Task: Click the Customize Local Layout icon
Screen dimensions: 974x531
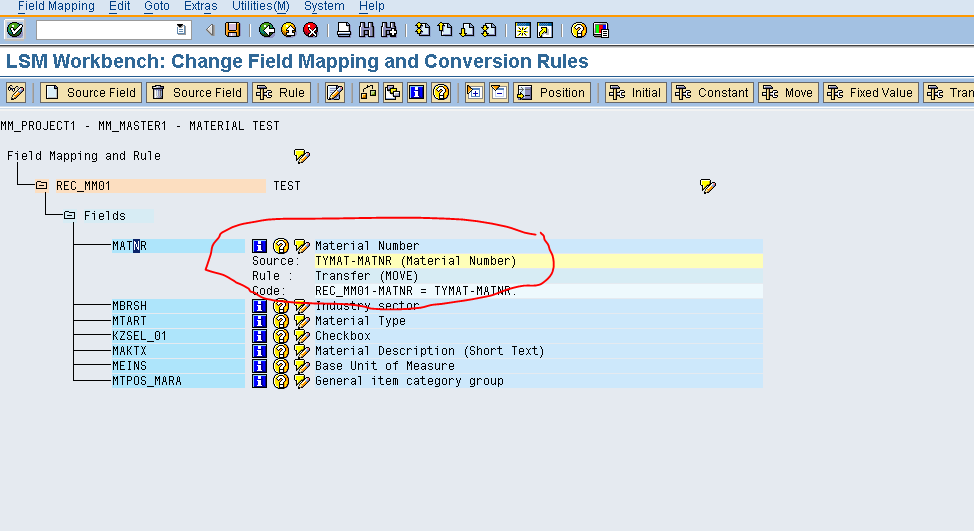Action: tap(601, 29)
